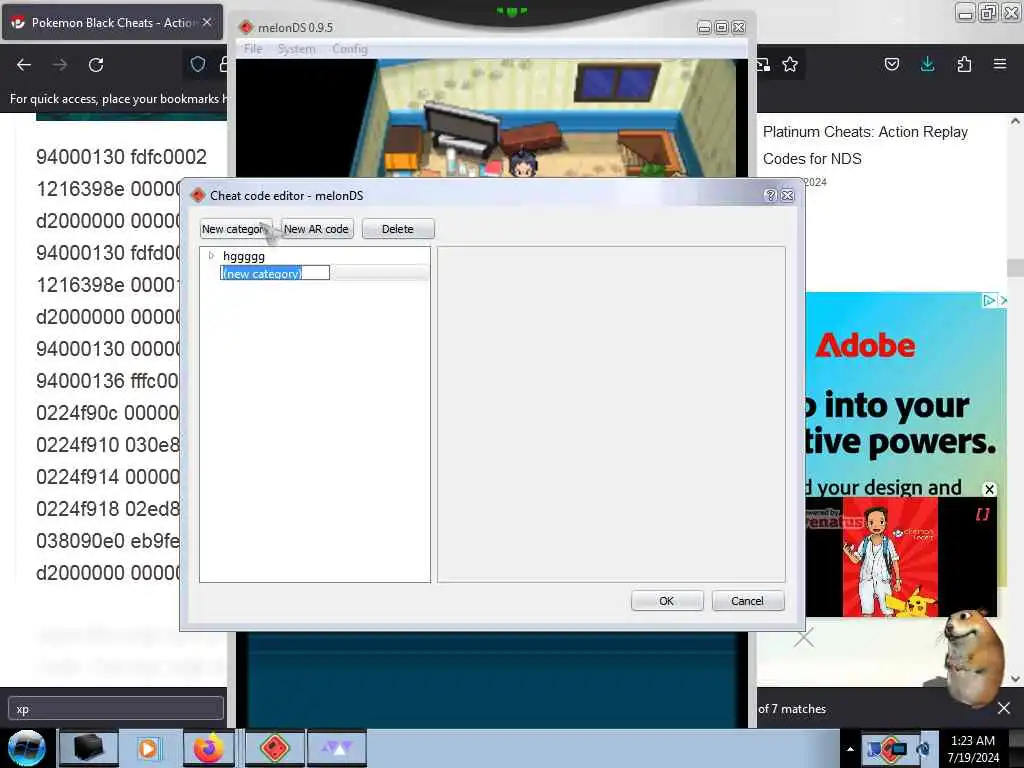Open black folder taskbar icon

pos(88,748)
